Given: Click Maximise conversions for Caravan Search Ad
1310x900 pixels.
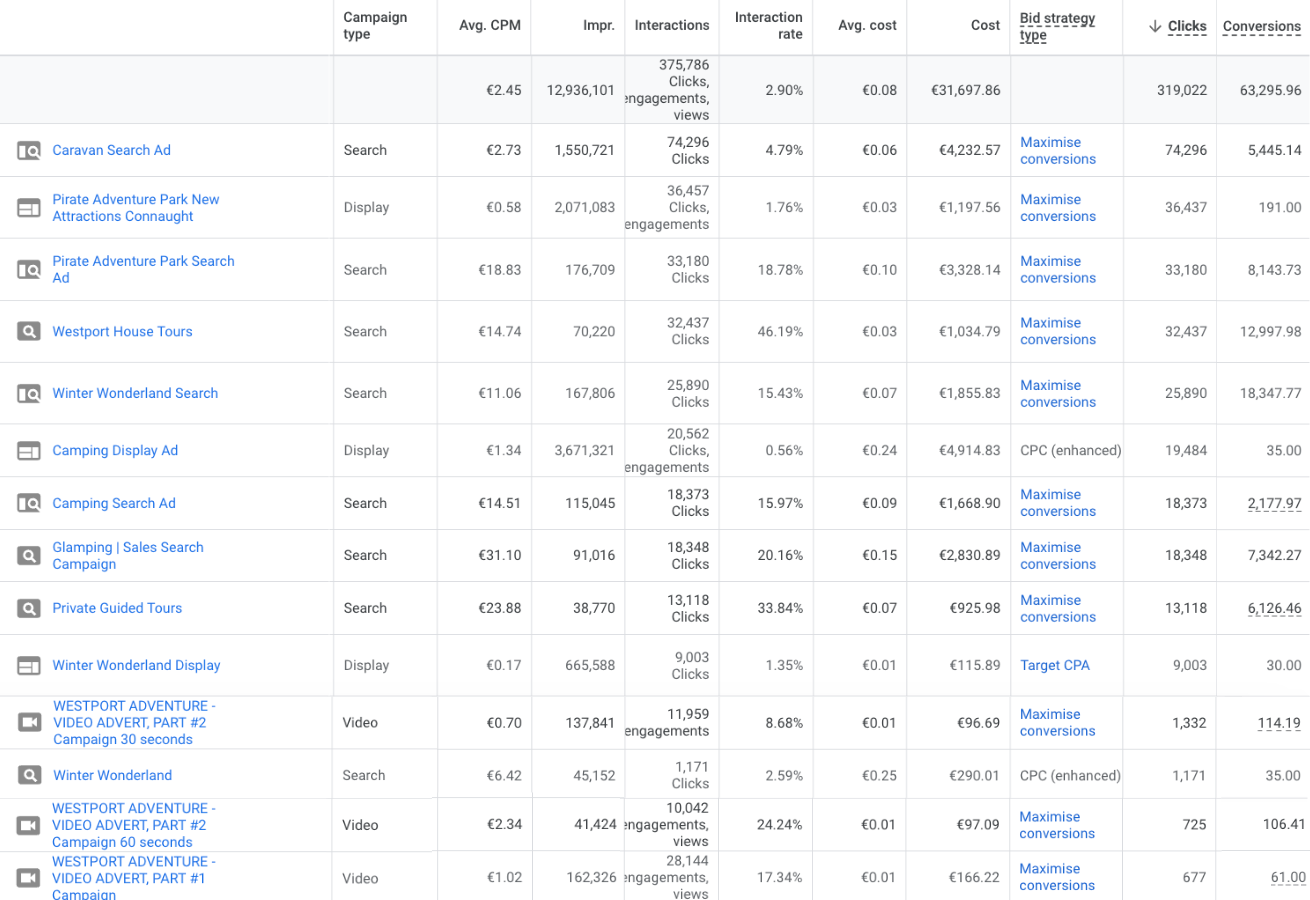Looking at the screenshot, I should click(1057, 151).
